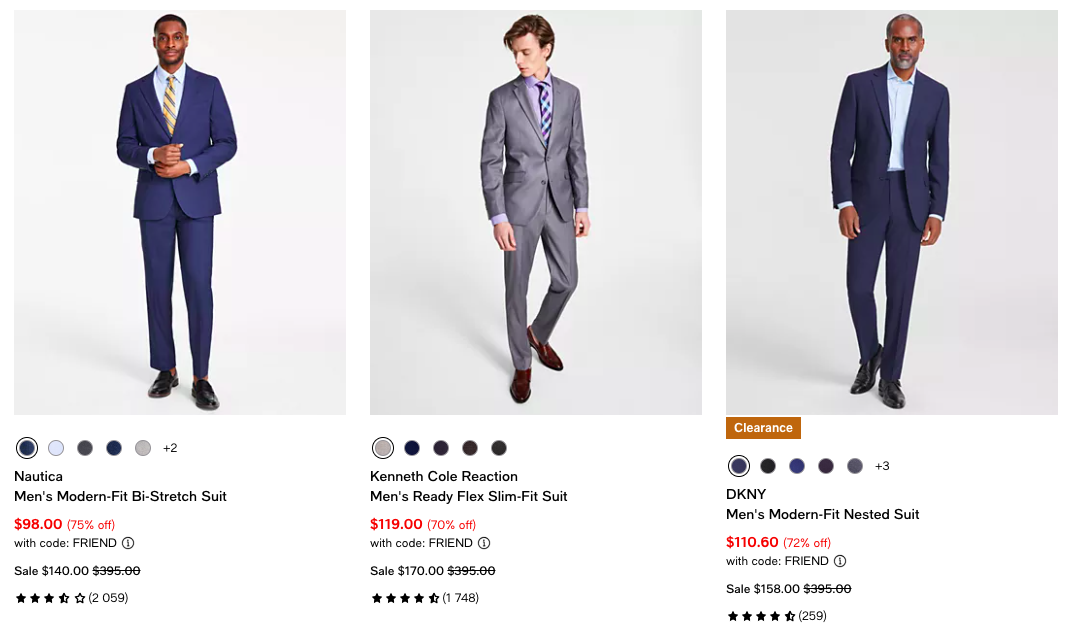Open Men's Modern-Fit Nested Suit link

822,514
